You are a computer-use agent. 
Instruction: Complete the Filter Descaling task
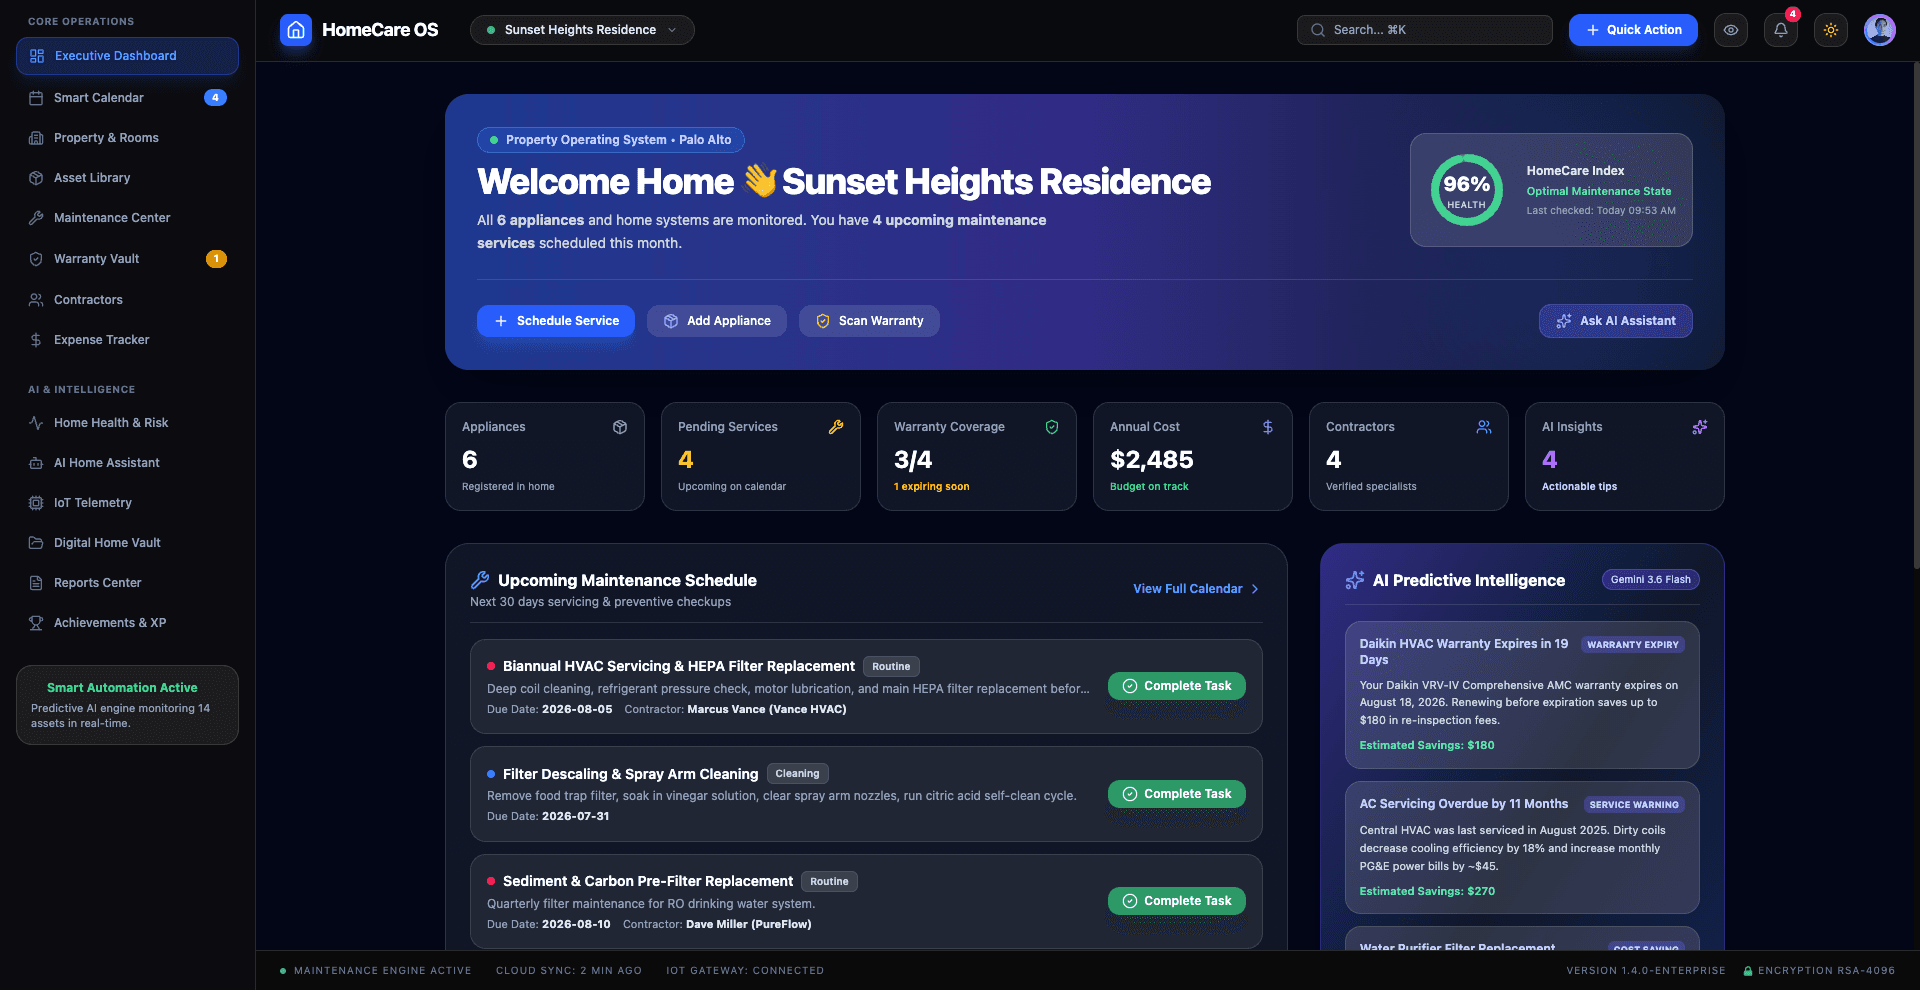[1177, 794]
